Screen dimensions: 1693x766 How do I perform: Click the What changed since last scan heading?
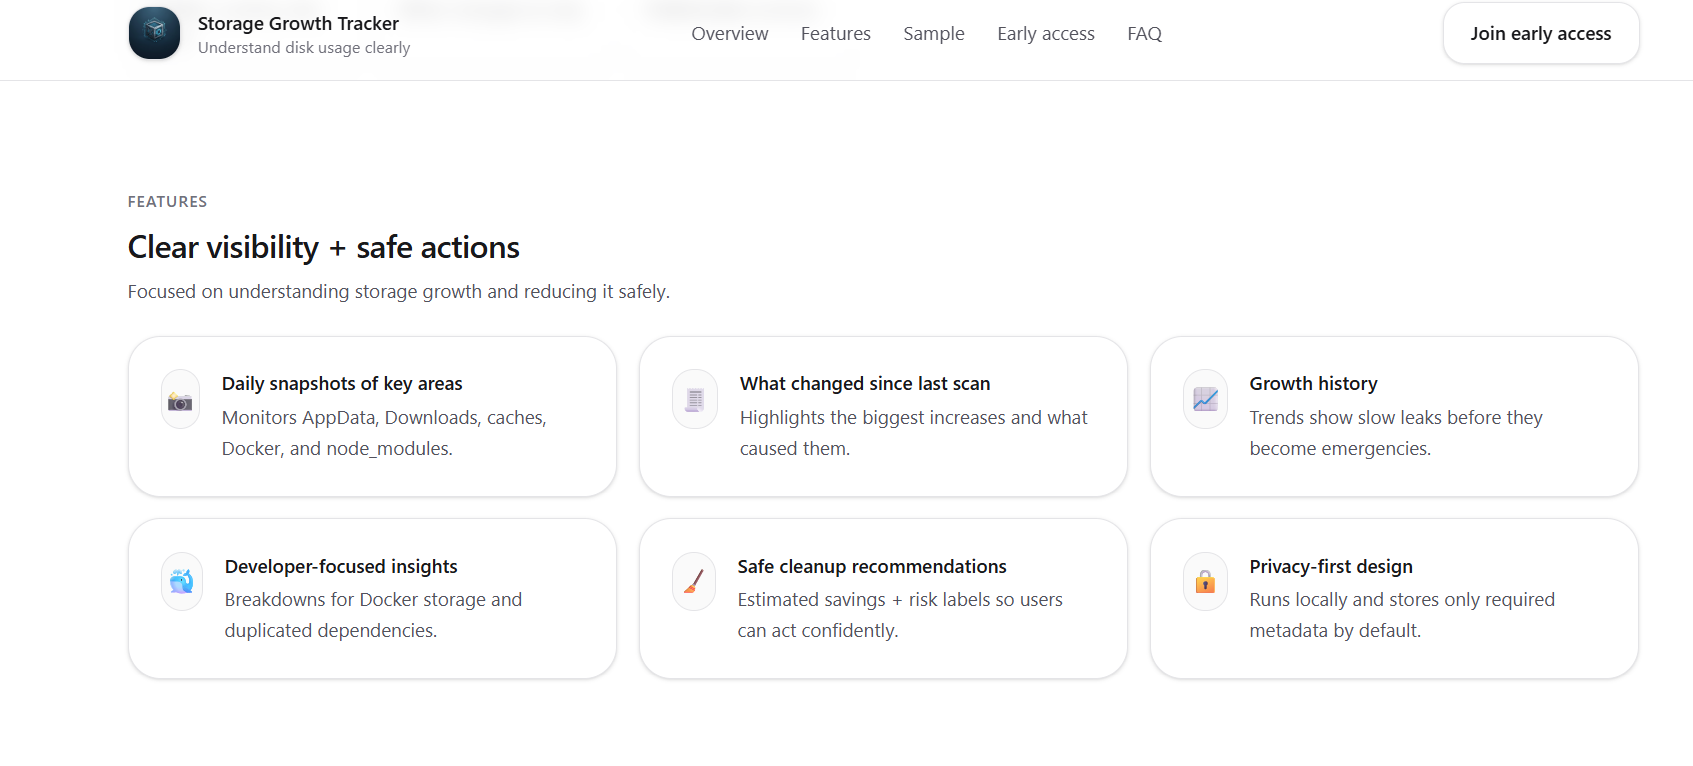tap(865, 384)
